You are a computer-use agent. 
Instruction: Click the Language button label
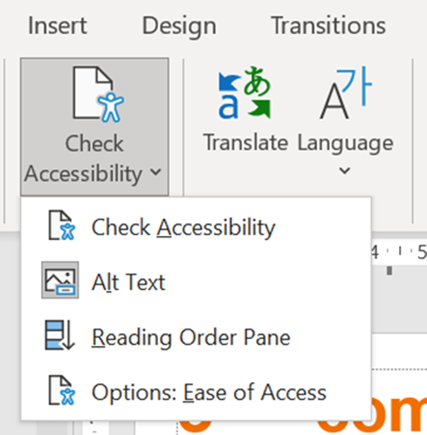[x=345, y=143]
